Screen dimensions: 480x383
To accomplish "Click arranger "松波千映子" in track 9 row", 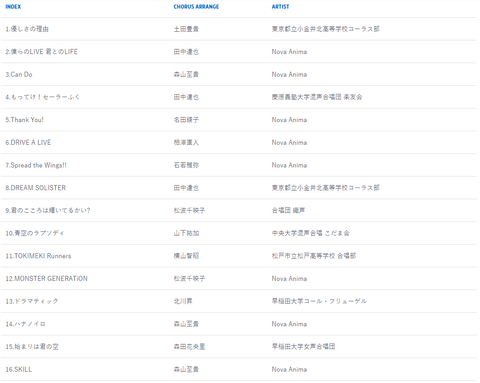I will click(x=189, y=210).
